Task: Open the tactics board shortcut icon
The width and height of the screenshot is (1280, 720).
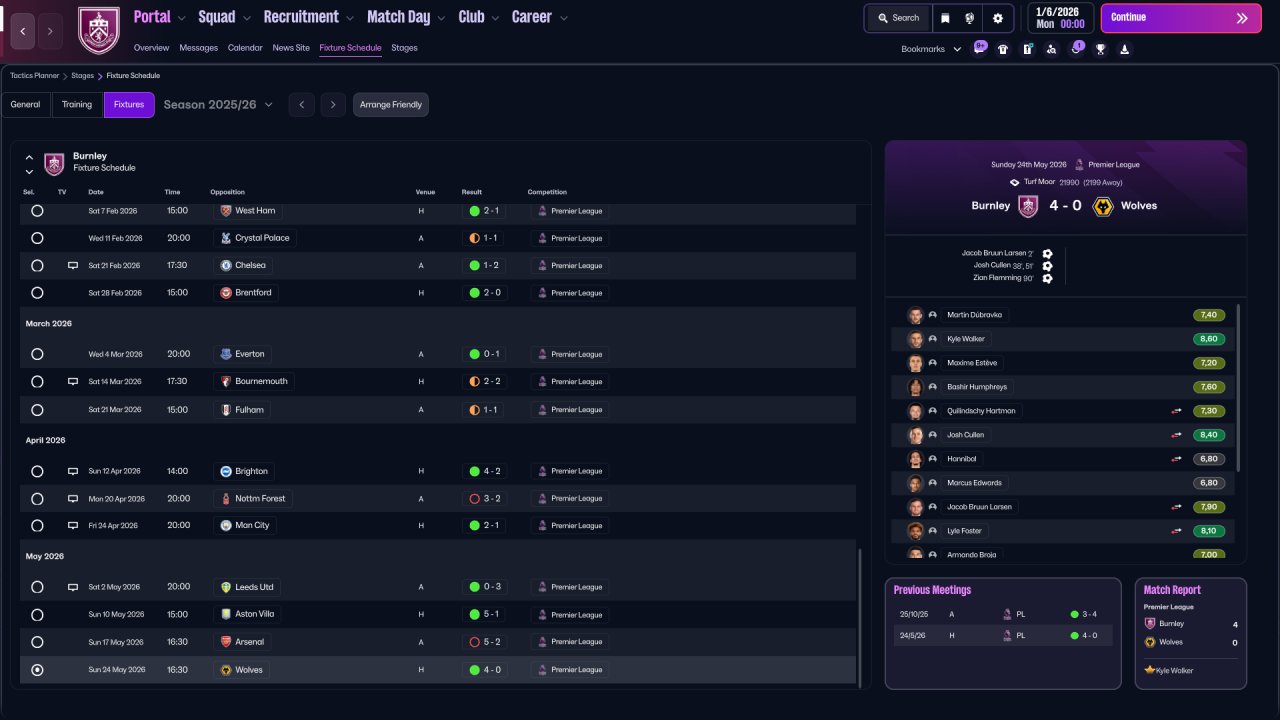Action: [1027, 49]
